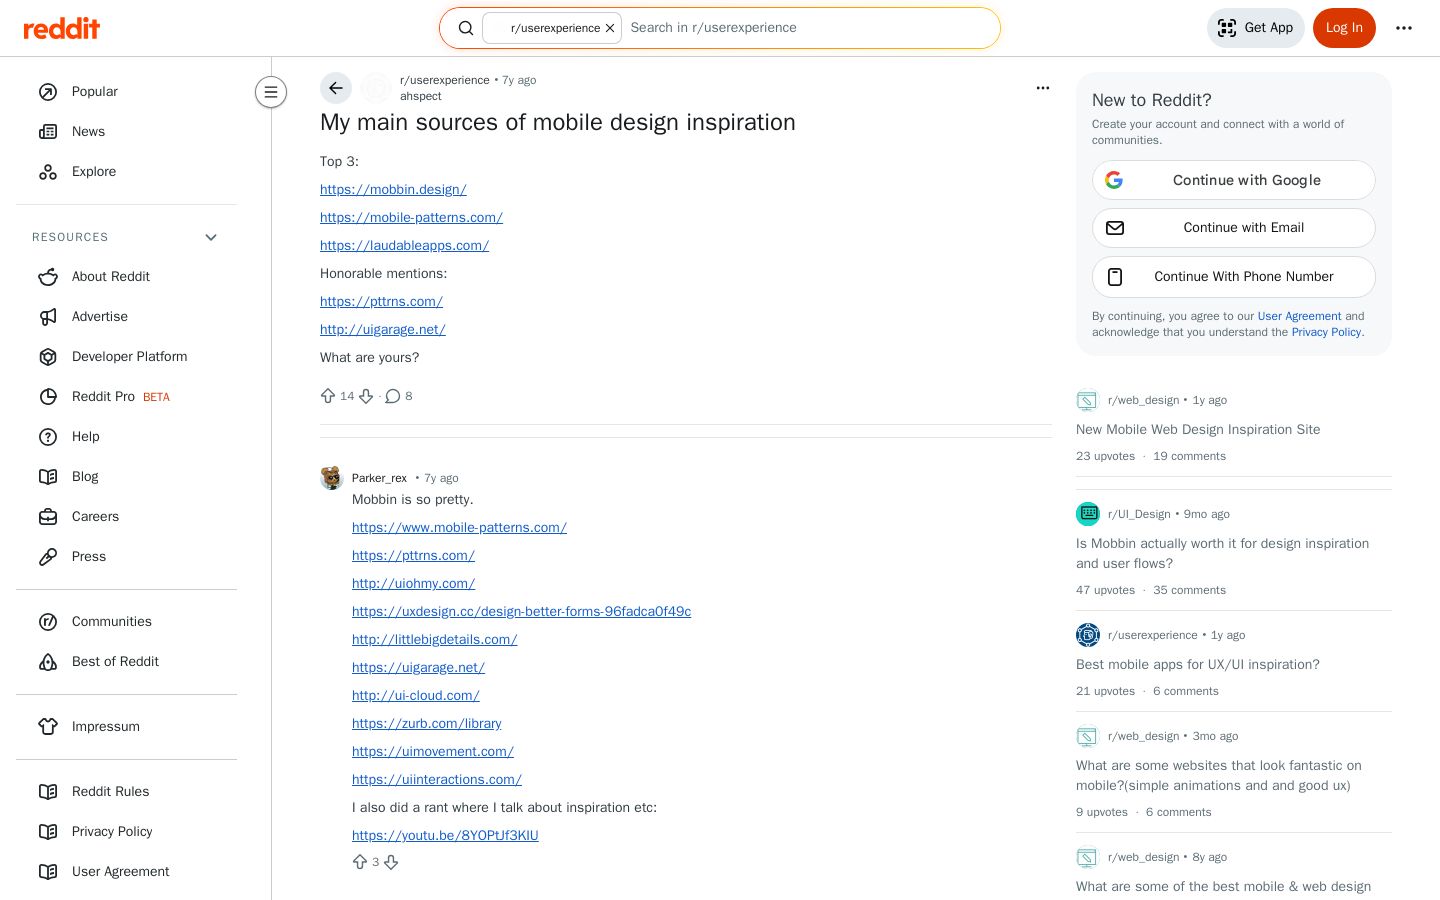Focus the Search in r/userexperience field
1440x900 pixels.
coord(808,28)
